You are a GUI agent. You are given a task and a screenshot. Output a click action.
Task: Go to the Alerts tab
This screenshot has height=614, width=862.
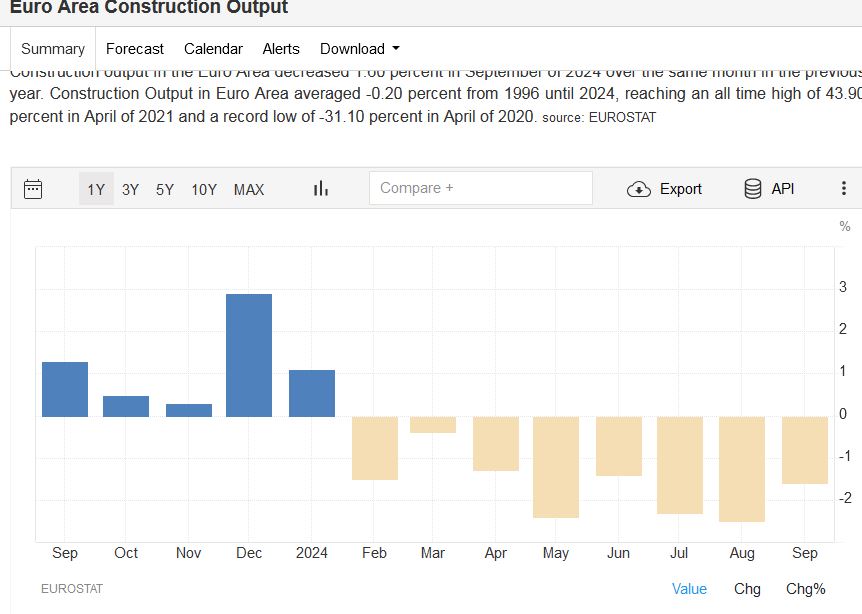coord(281,49)
